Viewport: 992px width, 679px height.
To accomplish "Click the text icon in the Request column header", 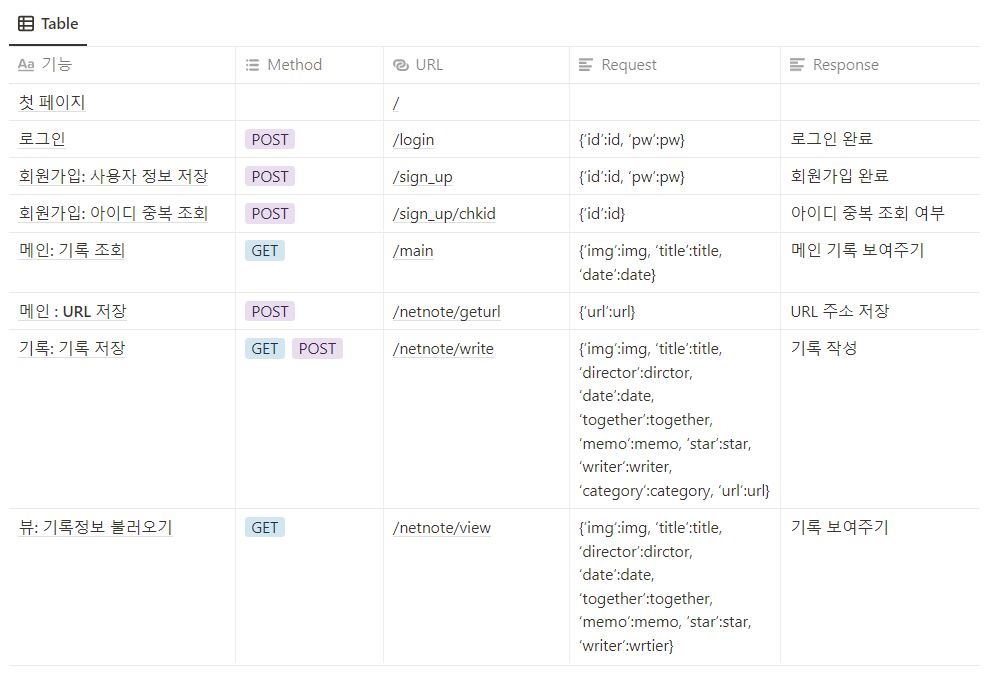I will (588, 64).
